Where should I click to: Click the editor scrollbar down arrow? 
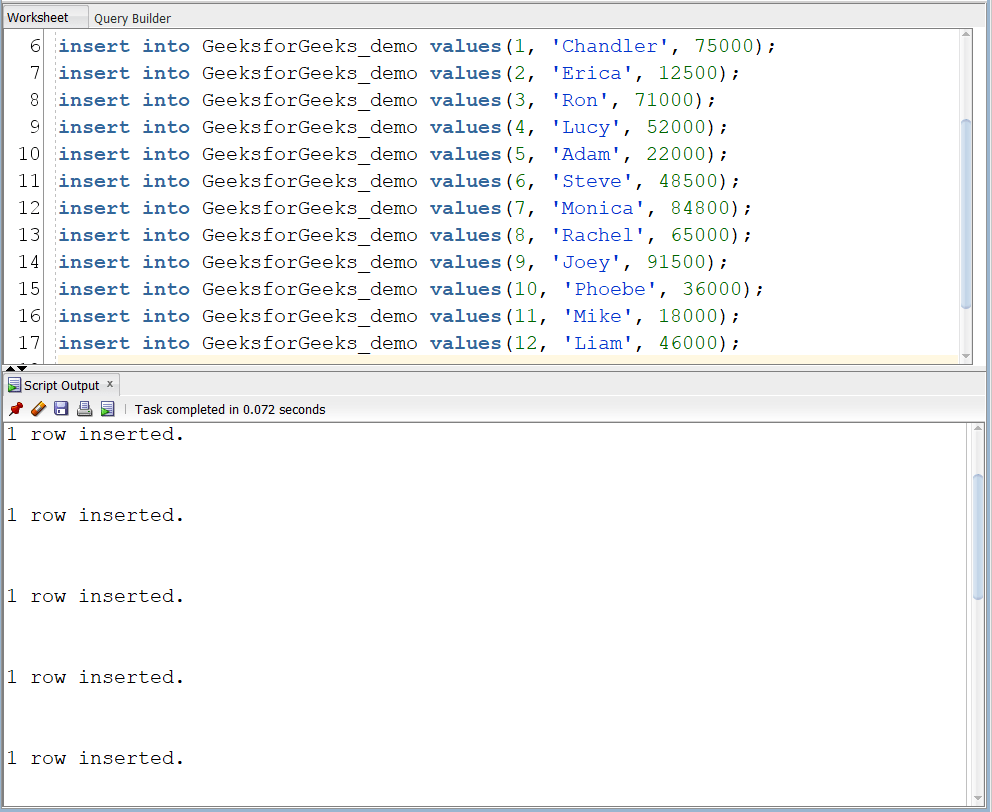point(967,355)
